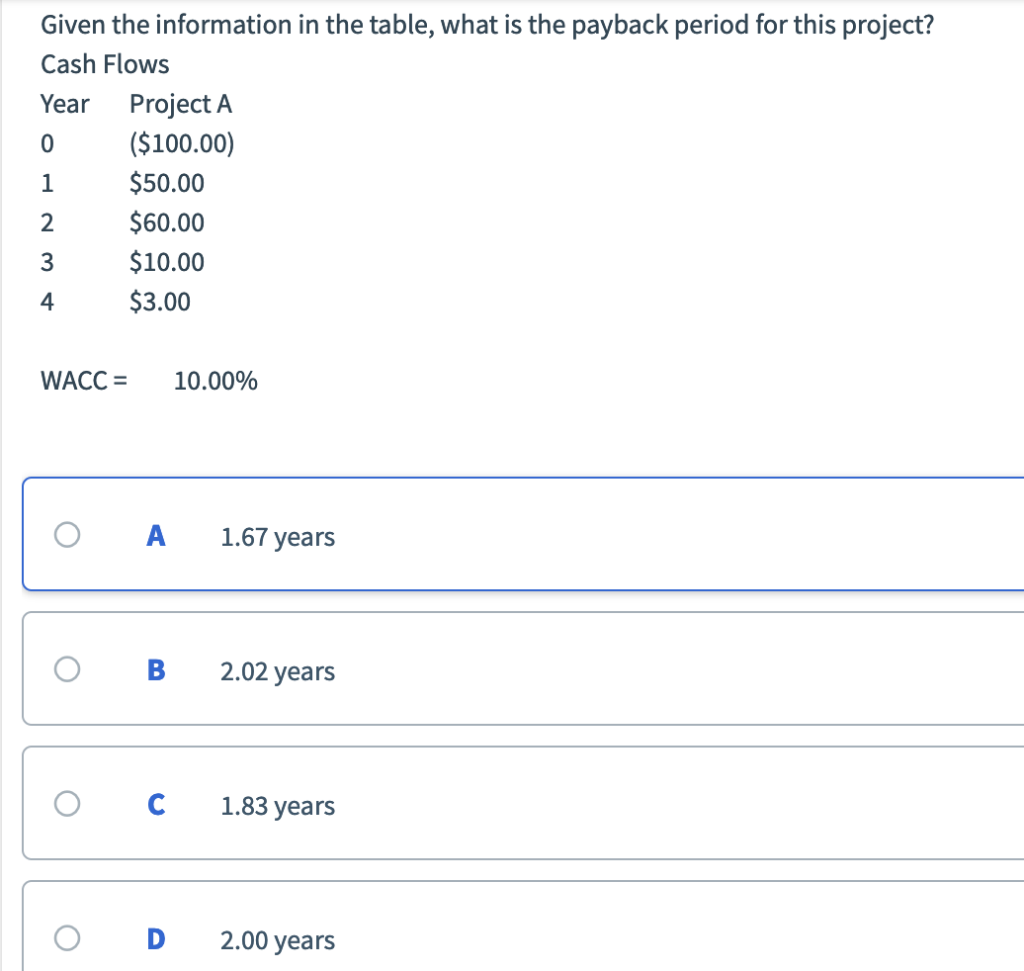Click the WACC value of 10.00%
This screenshot has width=1024, height=971.
(x=216, y=380)
